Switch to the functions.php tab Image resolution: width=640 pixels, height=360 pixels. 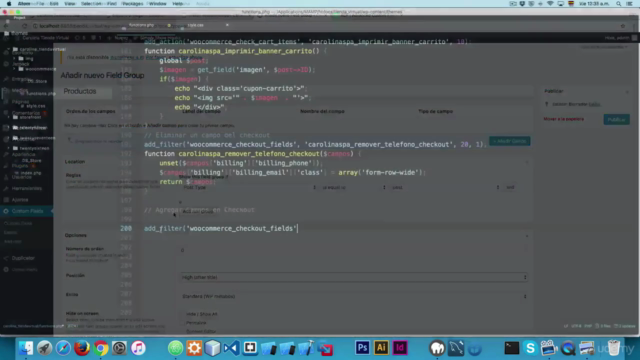coord(141,25)
